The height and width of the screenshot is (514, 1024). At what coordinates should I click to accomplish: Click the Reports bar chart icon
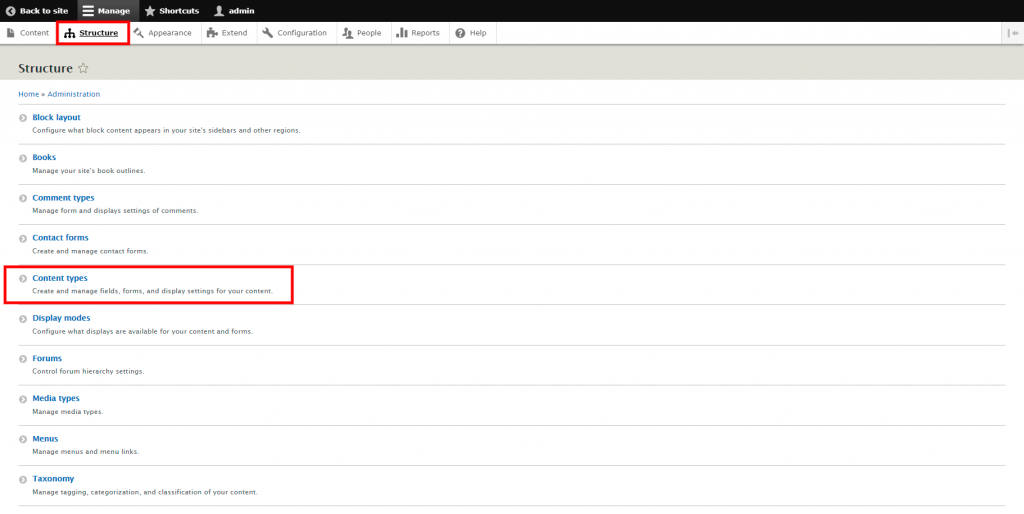click(402, 33)
